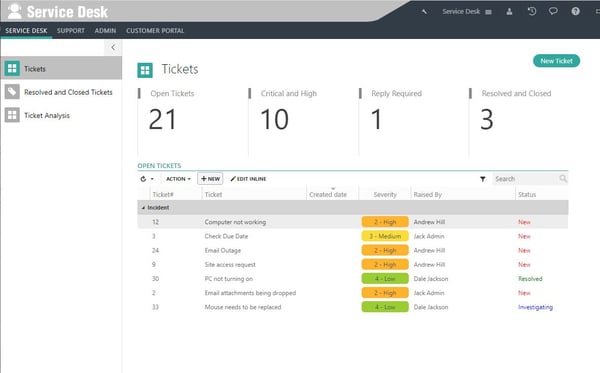Click the filter funnel icon
The width and height of the screenshot is (600, 373).
click(x=483, y=179)
